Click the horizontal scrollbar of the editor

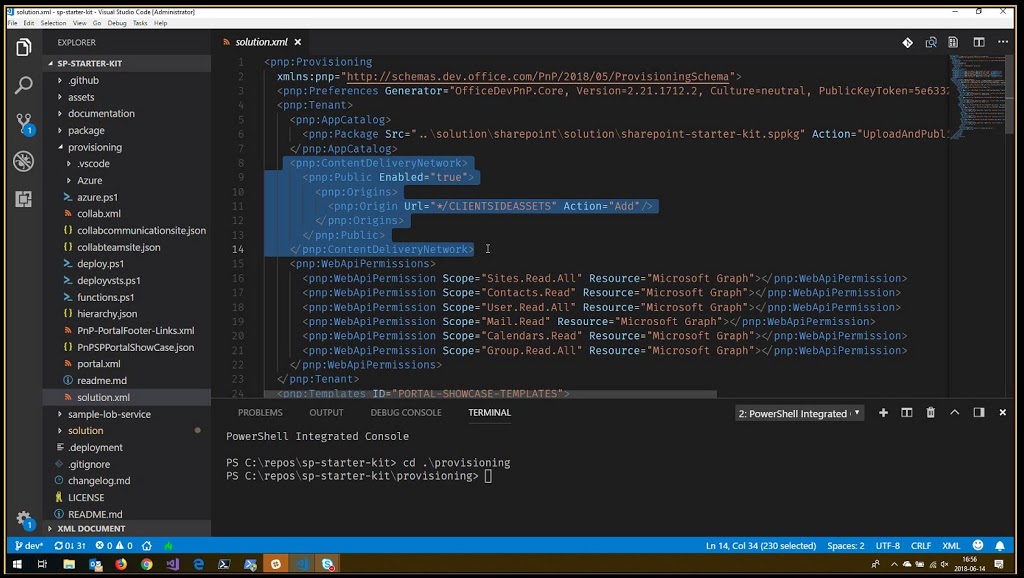click(490, 394)
